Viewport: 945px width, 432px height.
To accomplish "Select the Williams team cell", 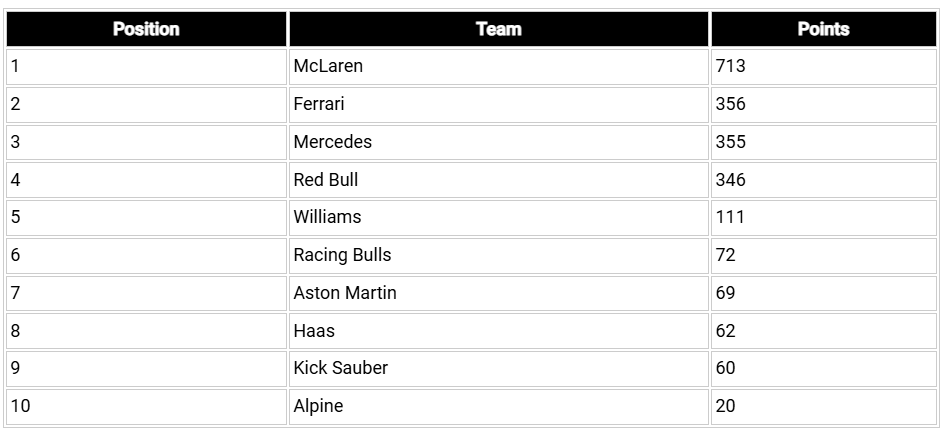I will [327, 217].
